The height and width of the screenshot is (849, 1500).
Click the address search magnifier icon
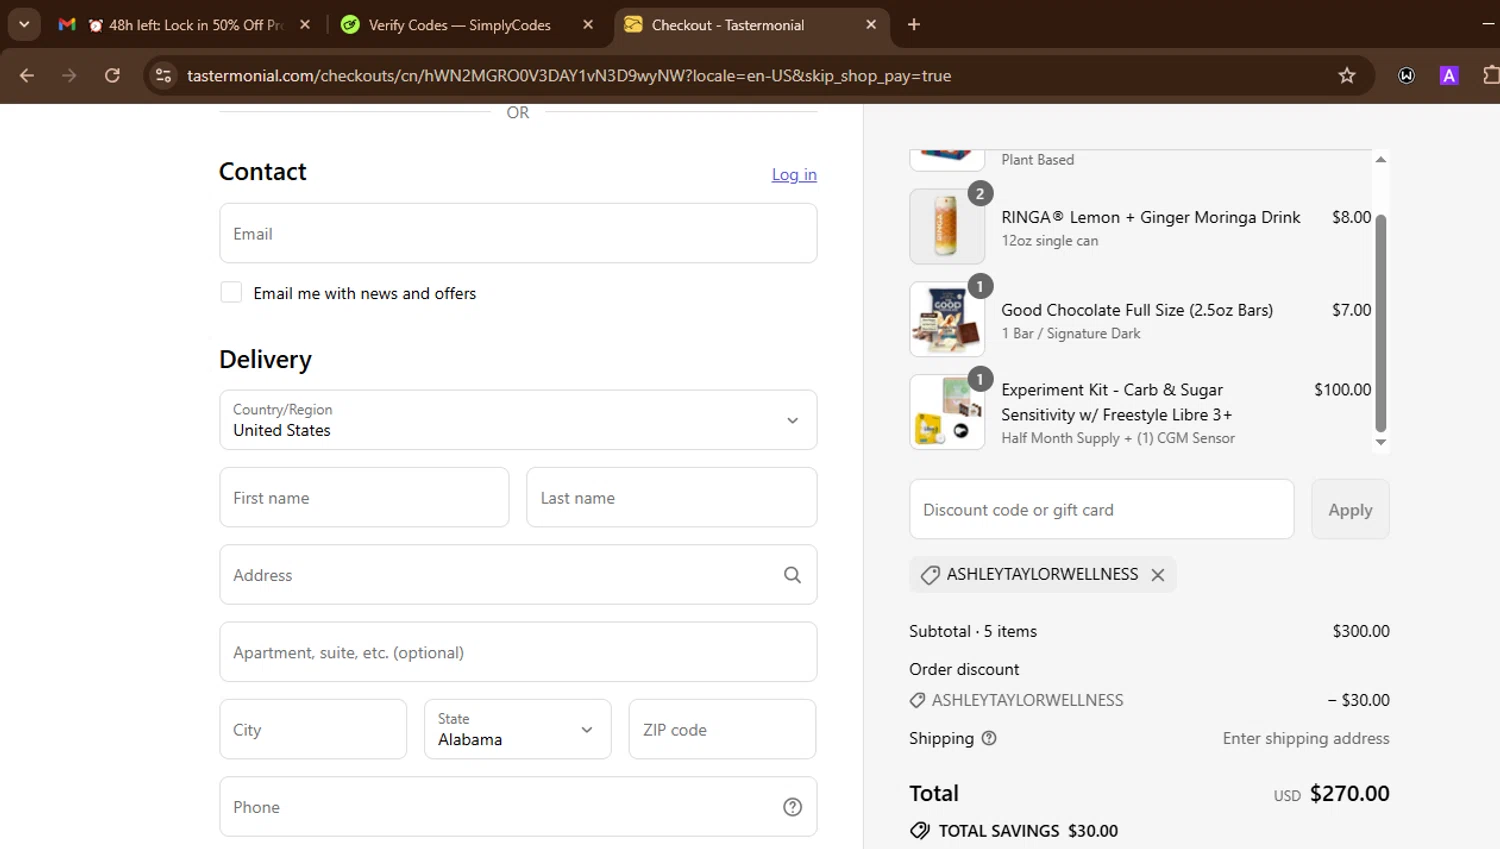pos(792,575)
